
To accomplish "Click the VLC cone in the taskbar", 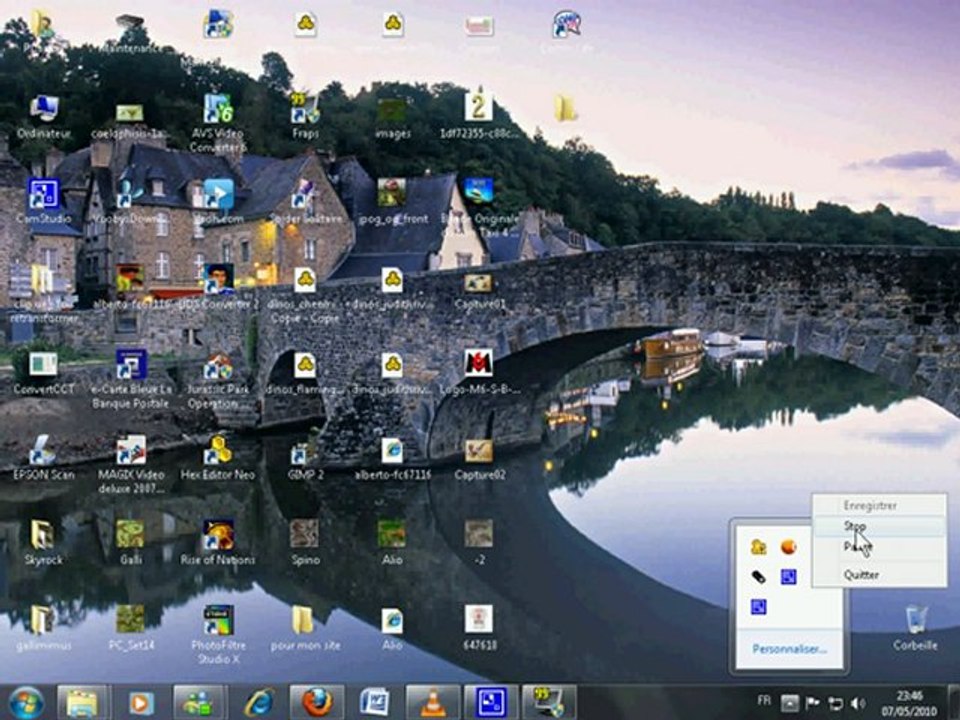I will (433, 702).
